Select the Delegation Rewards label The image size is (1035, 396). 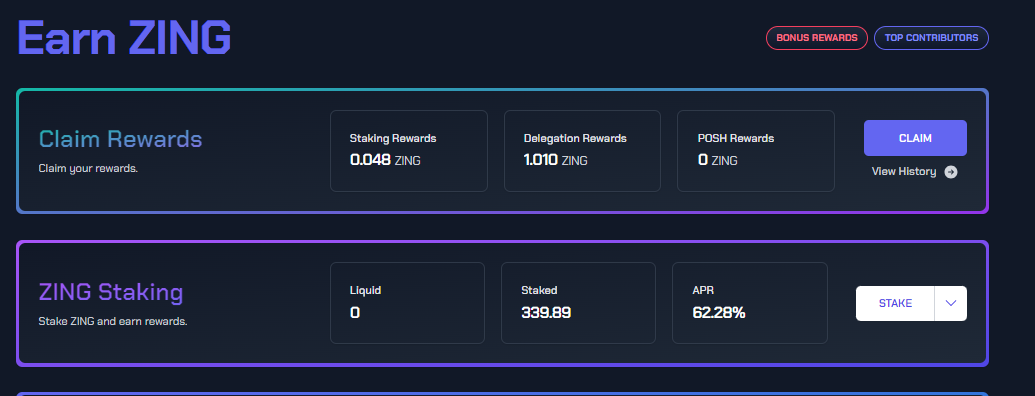tap(575, 139)
